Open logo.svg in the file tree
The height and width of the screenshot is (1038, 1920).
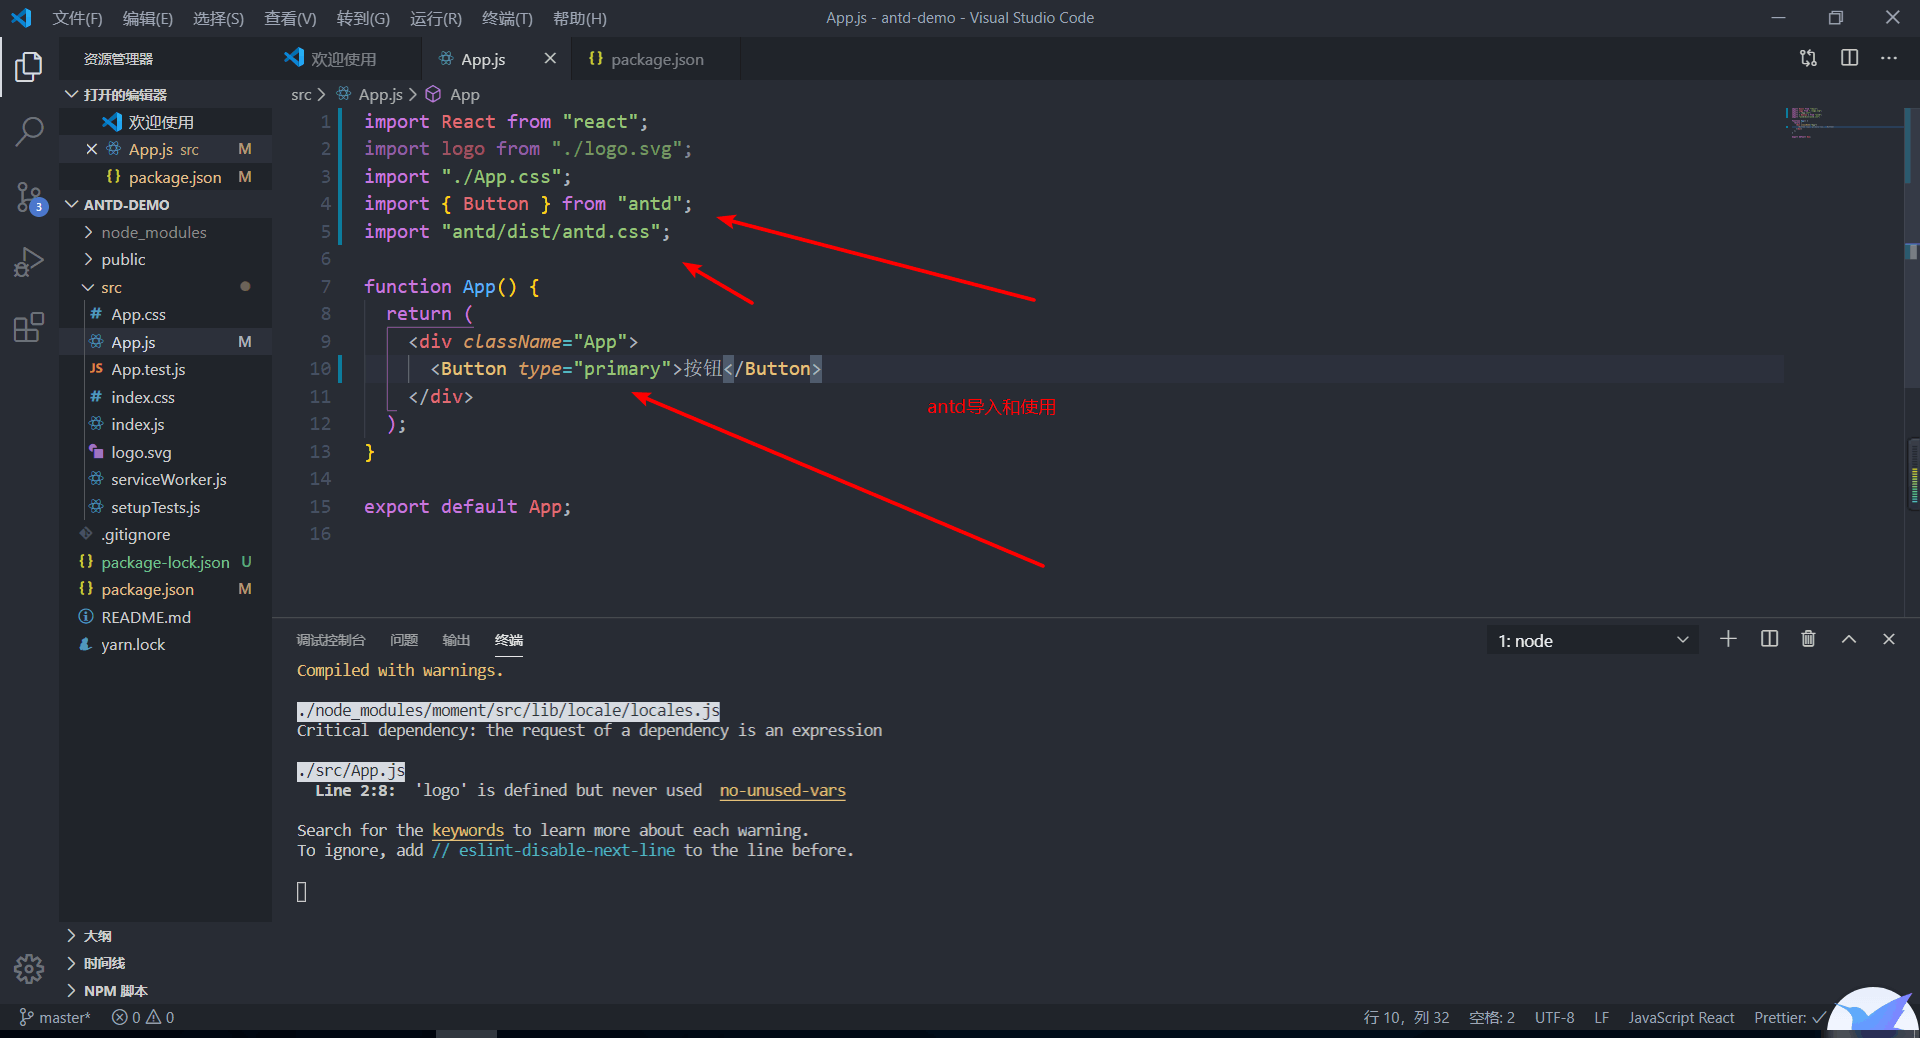(x=165, y=452)
